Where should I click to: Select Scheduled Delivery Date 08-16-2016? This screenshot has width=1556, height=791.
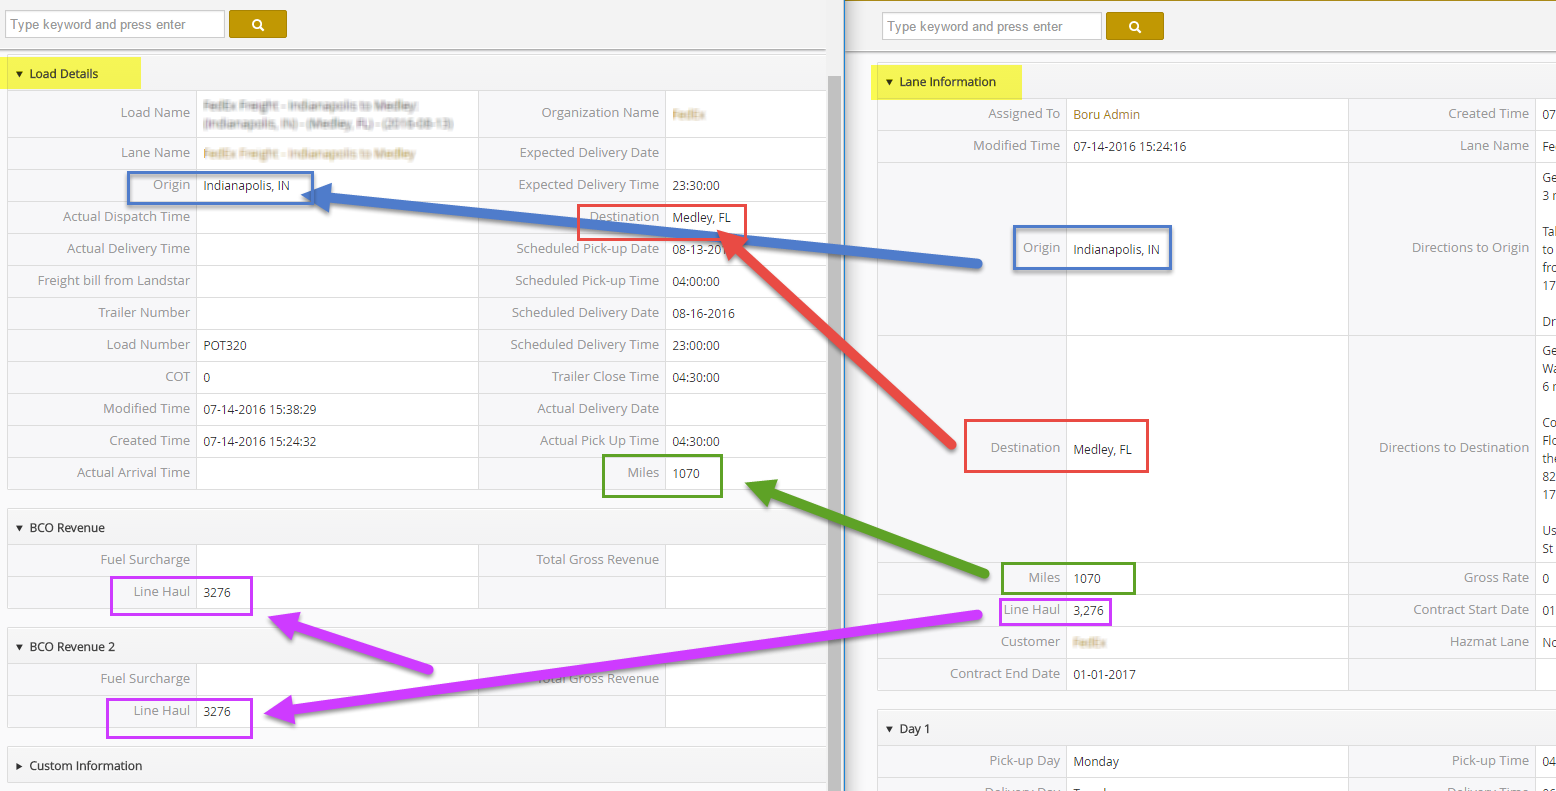[703, 313]
